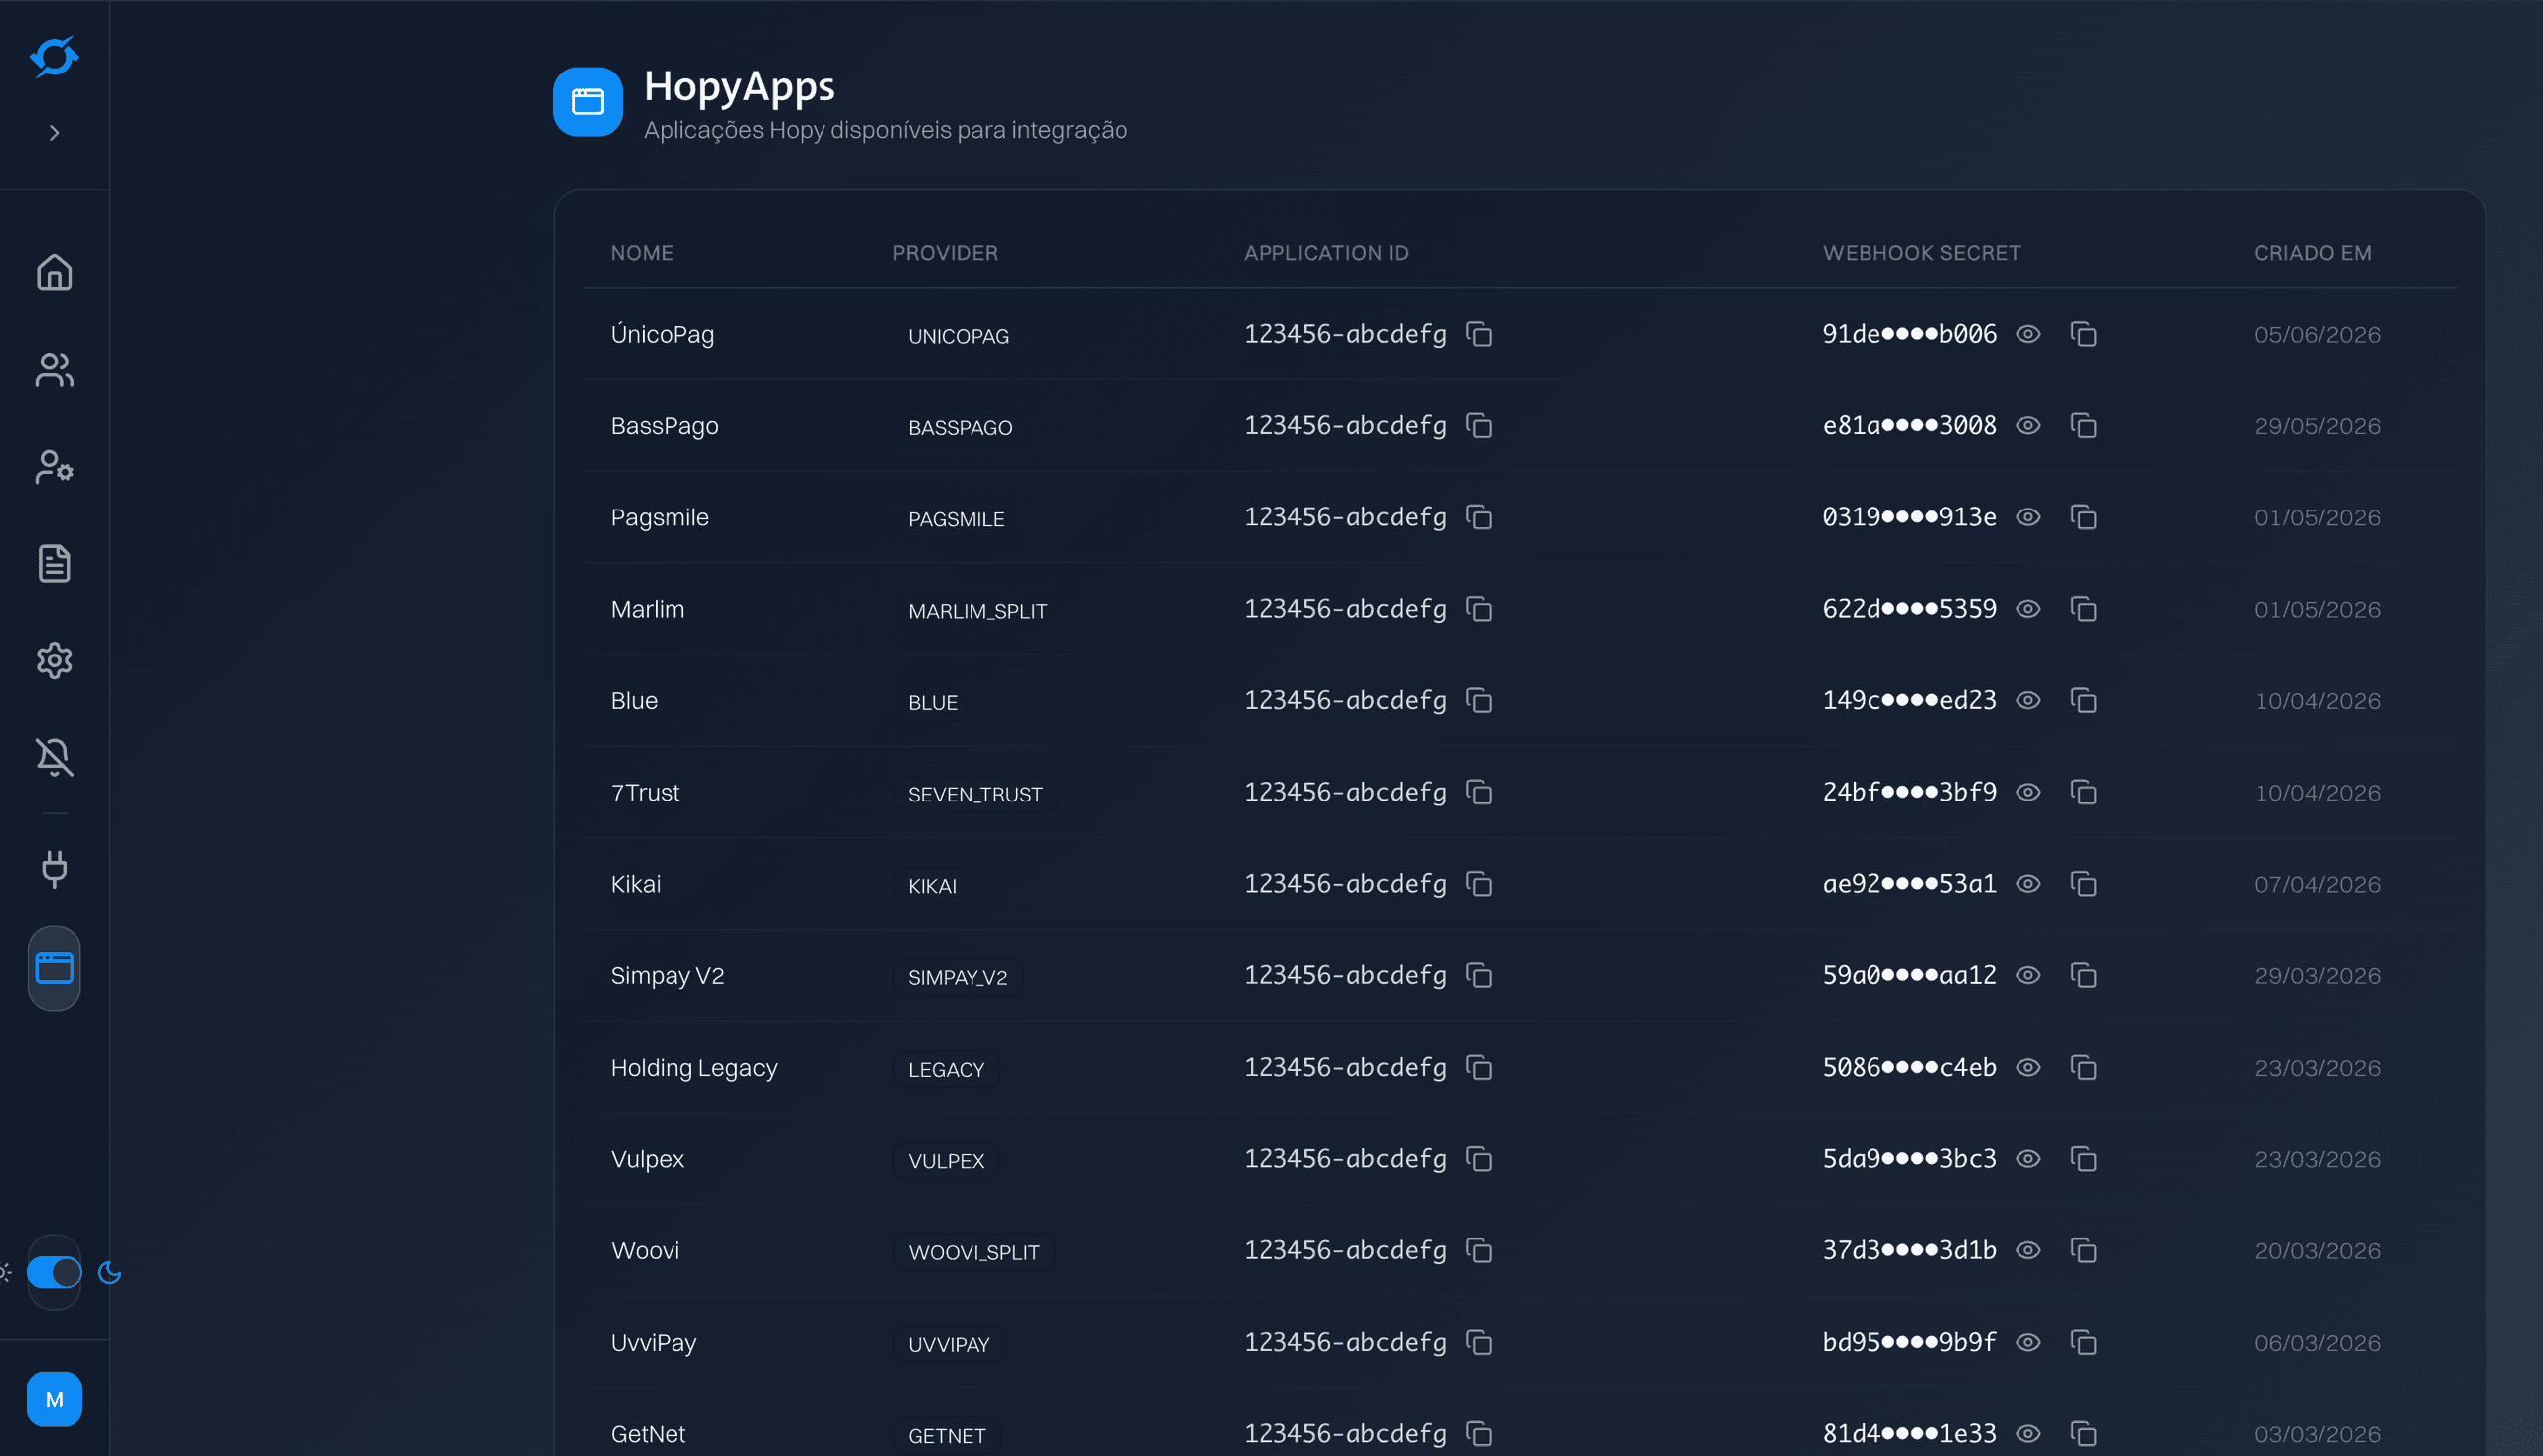This screenshot has width=2543, height=1456.
Task: Click the Hopy logo icon in sidebar
Action: (x=54, y=56)
